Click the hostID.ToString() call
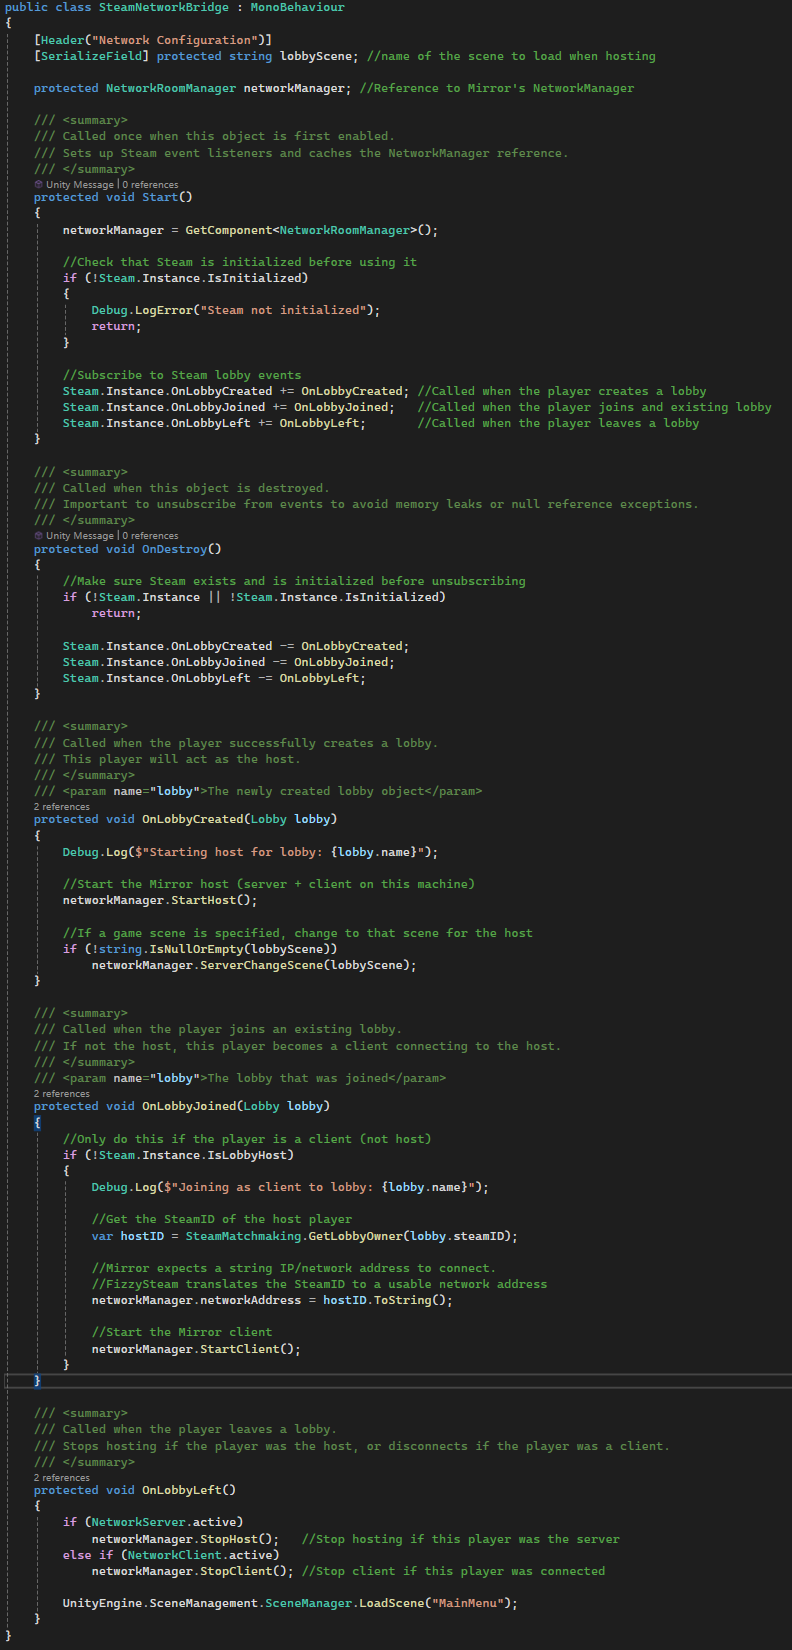Screen dimensions: 792x1650 pyautogui.click(x=388, y=1300)
